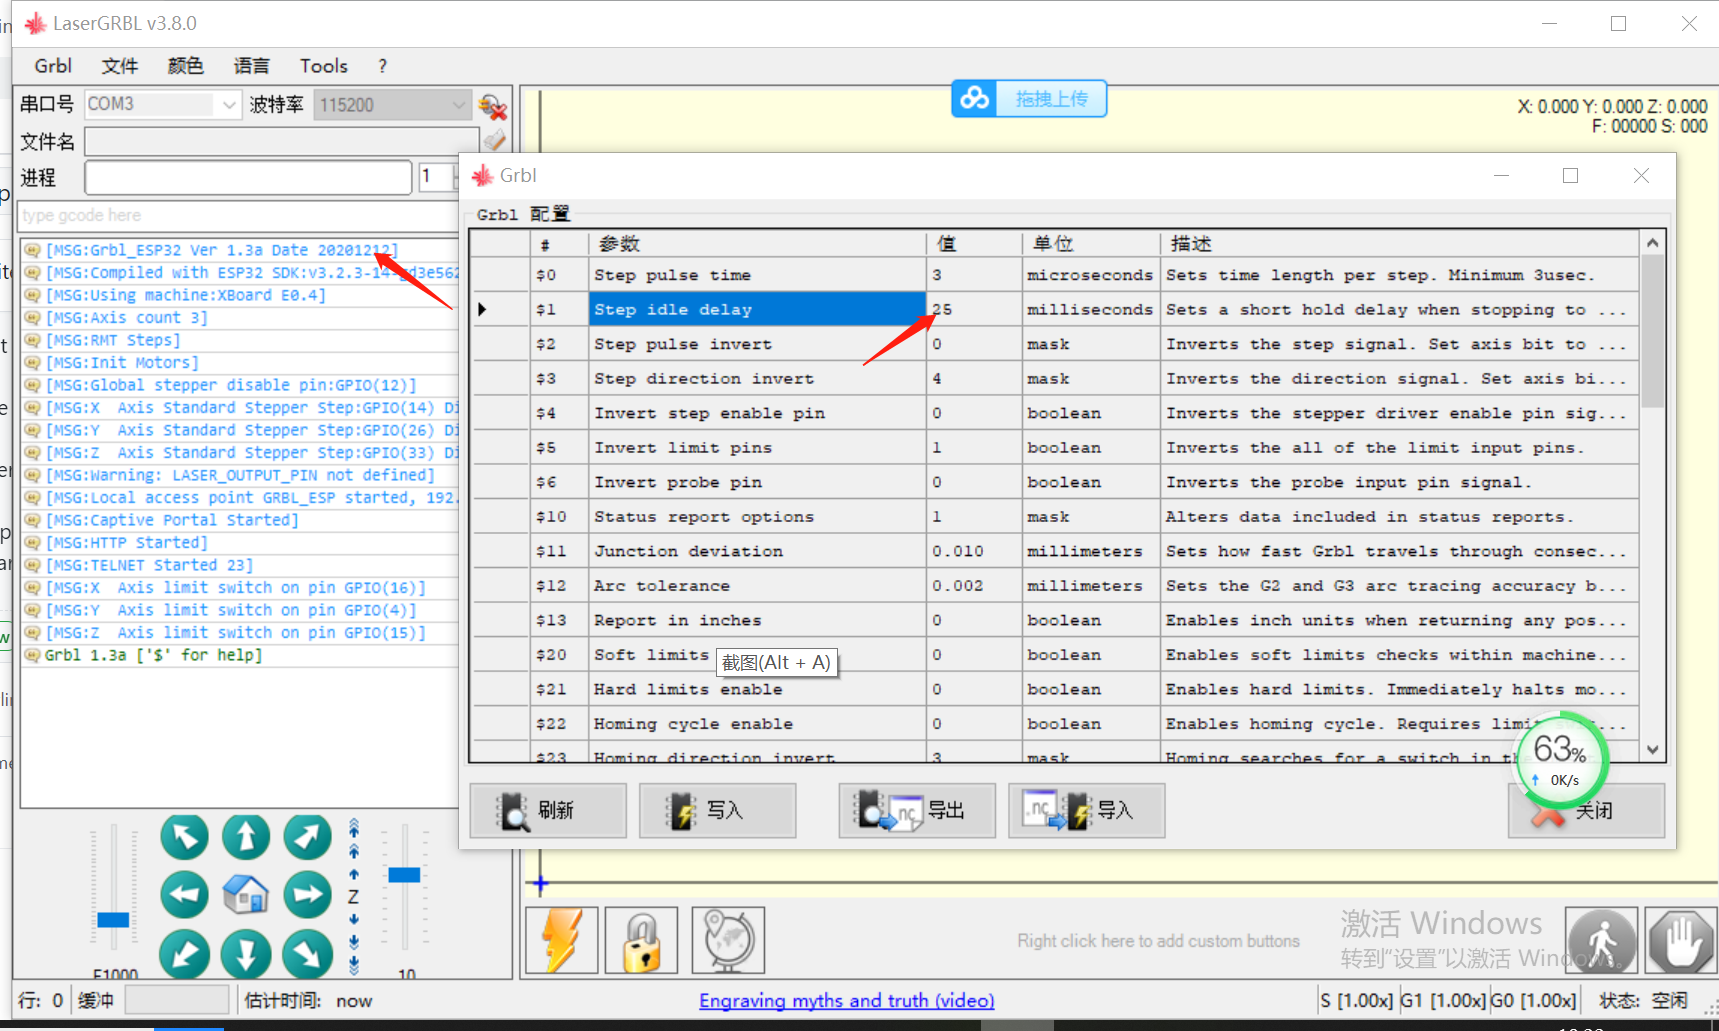The width and height of the screenshot is (1719, 1031).
Task: Click the 关闭 close button in Grbl dialog
Action: click(x=1586, y=810)
